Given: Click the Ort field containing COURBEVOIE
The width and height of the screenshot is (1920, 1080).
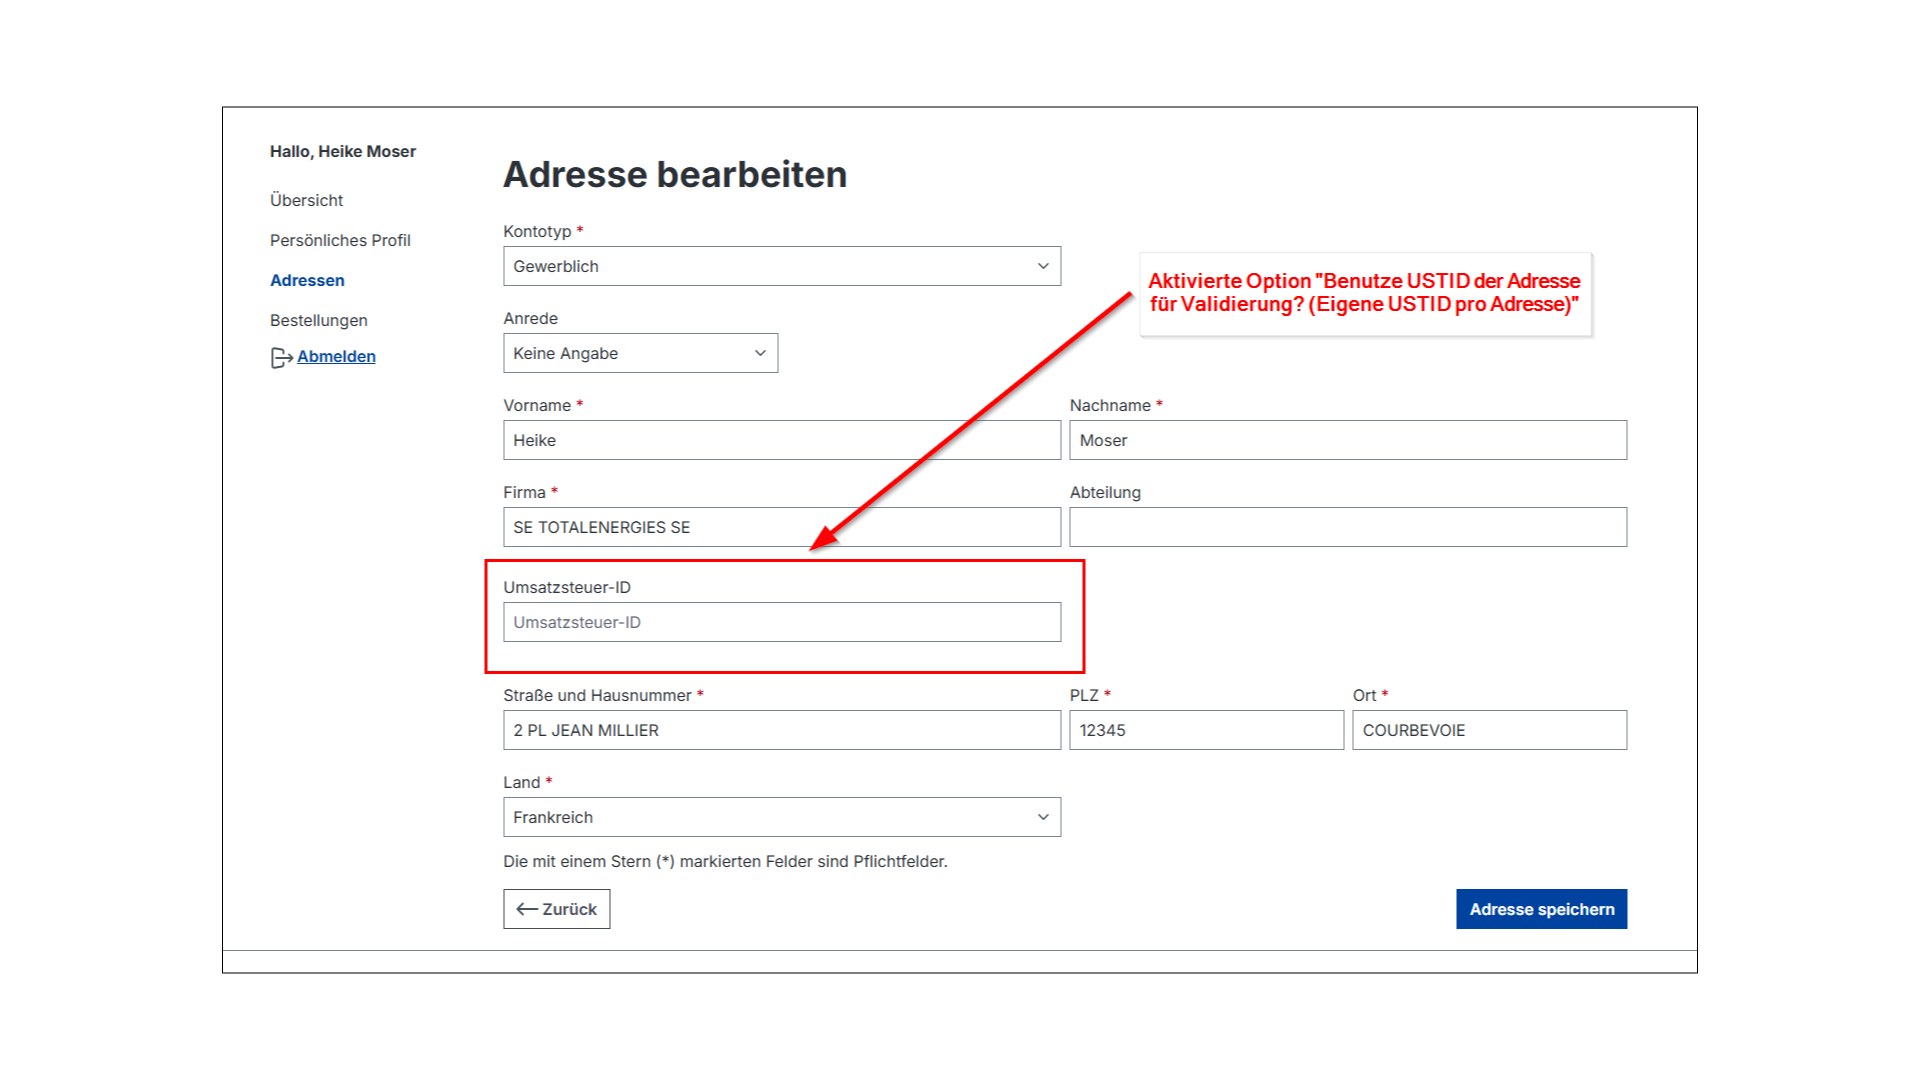Looking at the screenshot, I should [x=1489, y=730].
